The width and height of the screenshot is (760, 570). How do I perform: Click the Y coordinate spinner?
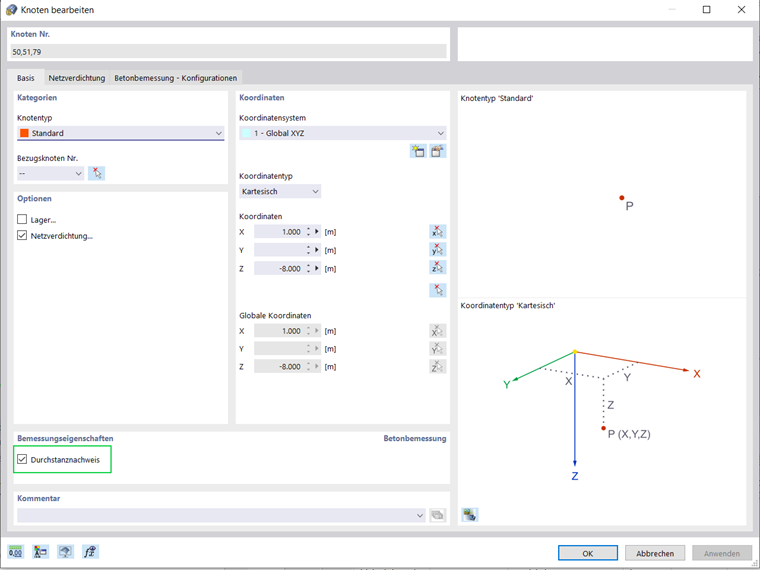(308, 250)
